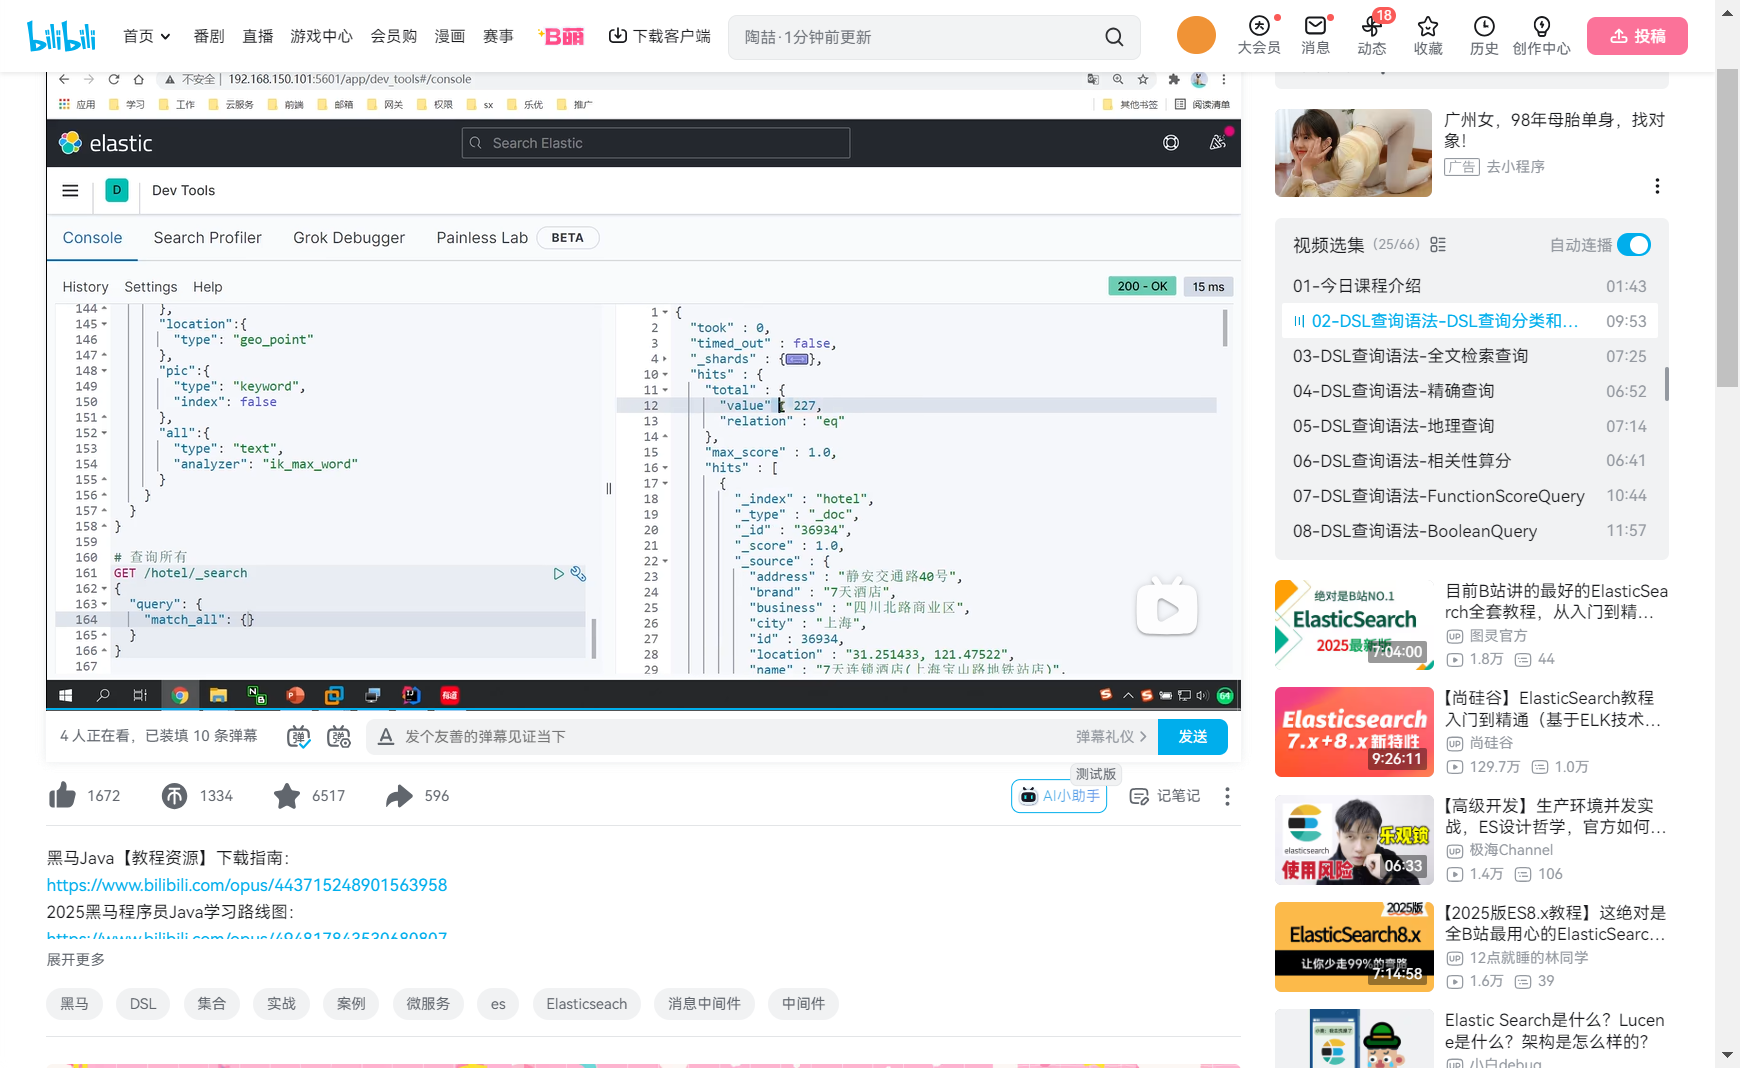Disable the 自动连播 autoplay switch

tap(1633, 244)
